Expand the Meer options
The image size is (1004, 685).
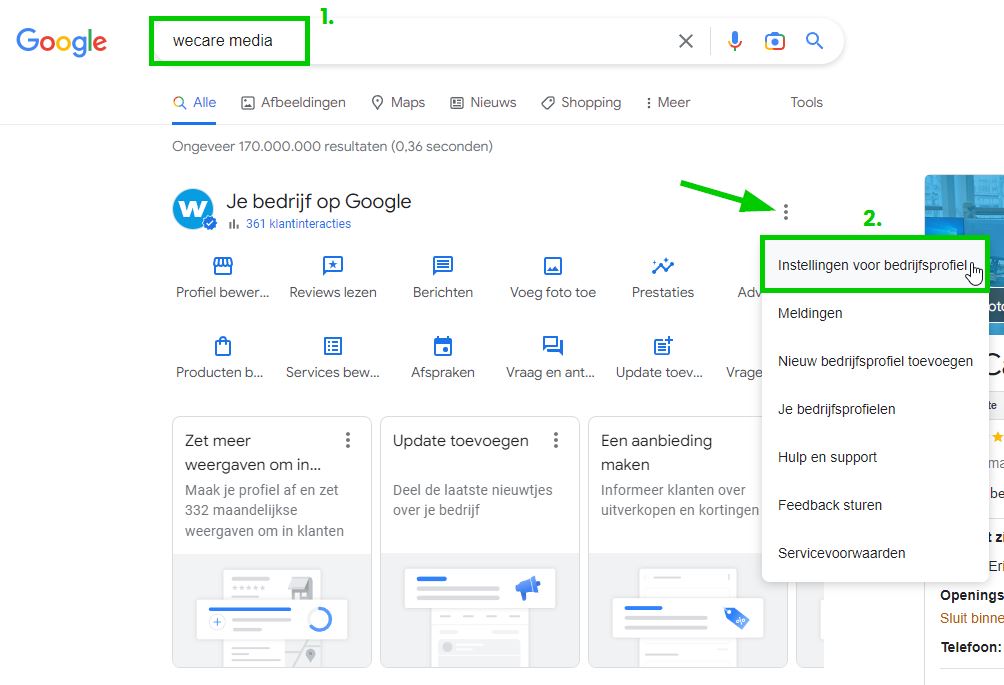tap(668, 102)
